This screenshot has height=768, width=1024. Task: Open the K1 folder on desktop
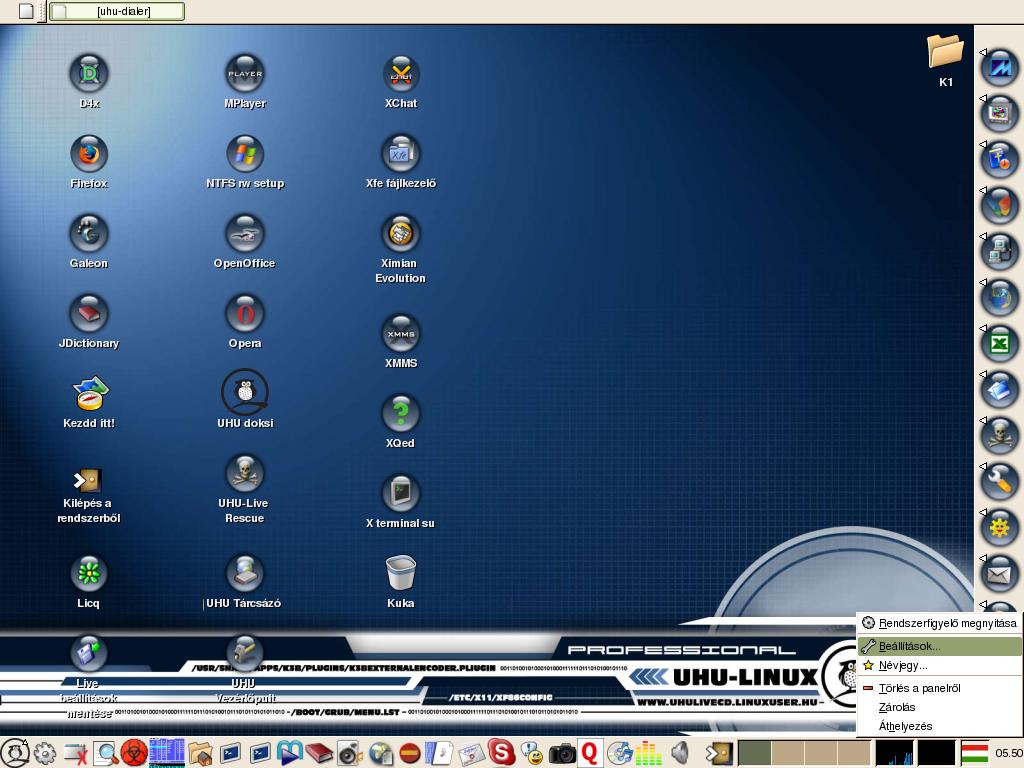point(945,51)
